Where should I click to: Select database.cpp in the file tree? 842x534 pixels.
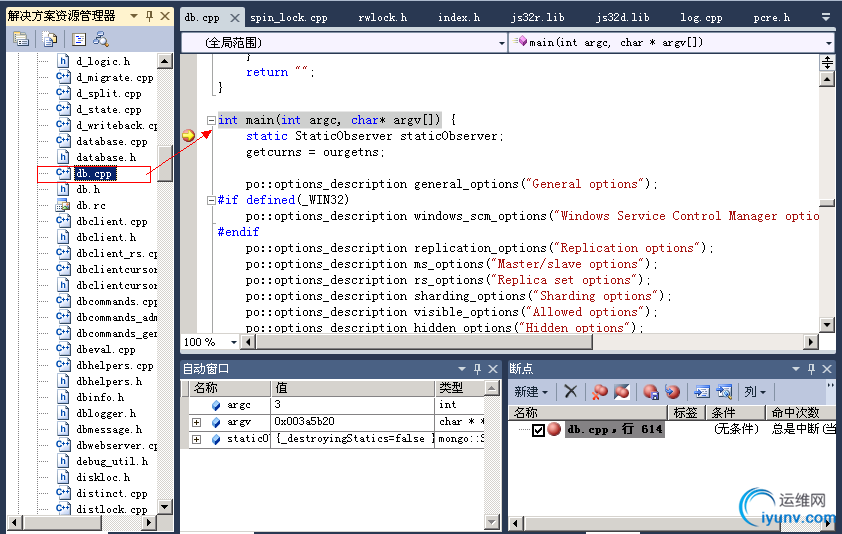pyautogui.click(x=111, y=142)
